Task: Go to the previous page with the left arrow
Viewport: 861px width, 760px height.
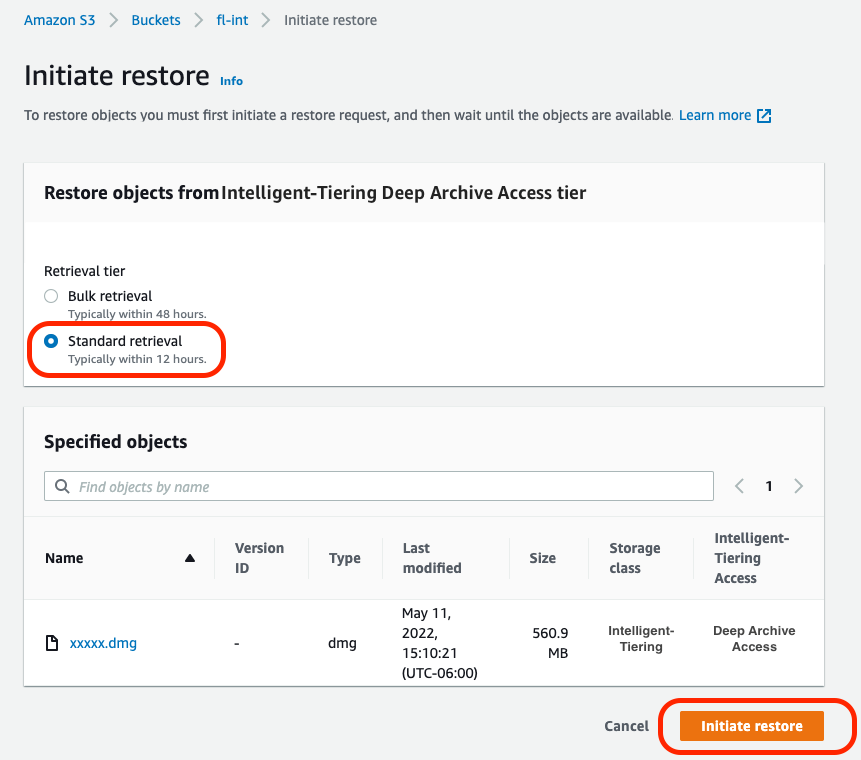Action: (x=739, y=486)
